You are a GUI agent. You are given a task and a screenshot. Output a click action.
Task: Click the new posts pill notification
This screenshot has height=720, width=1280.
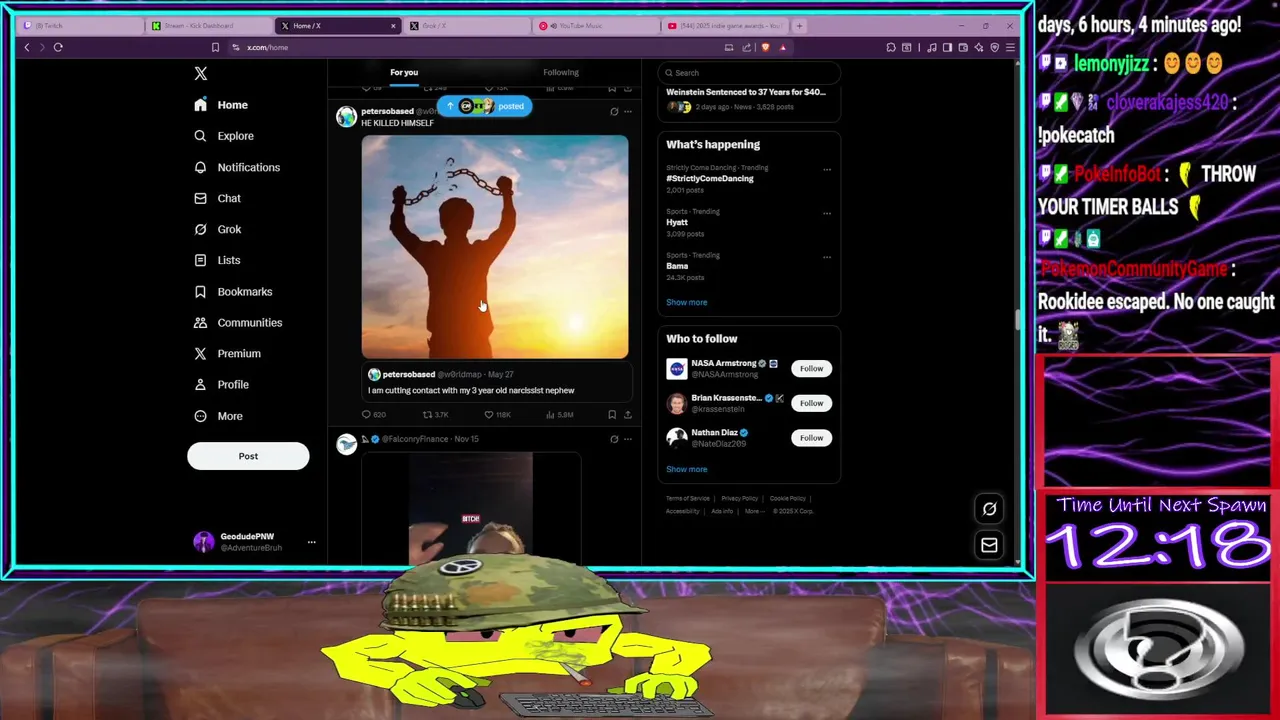coord(484,106)
